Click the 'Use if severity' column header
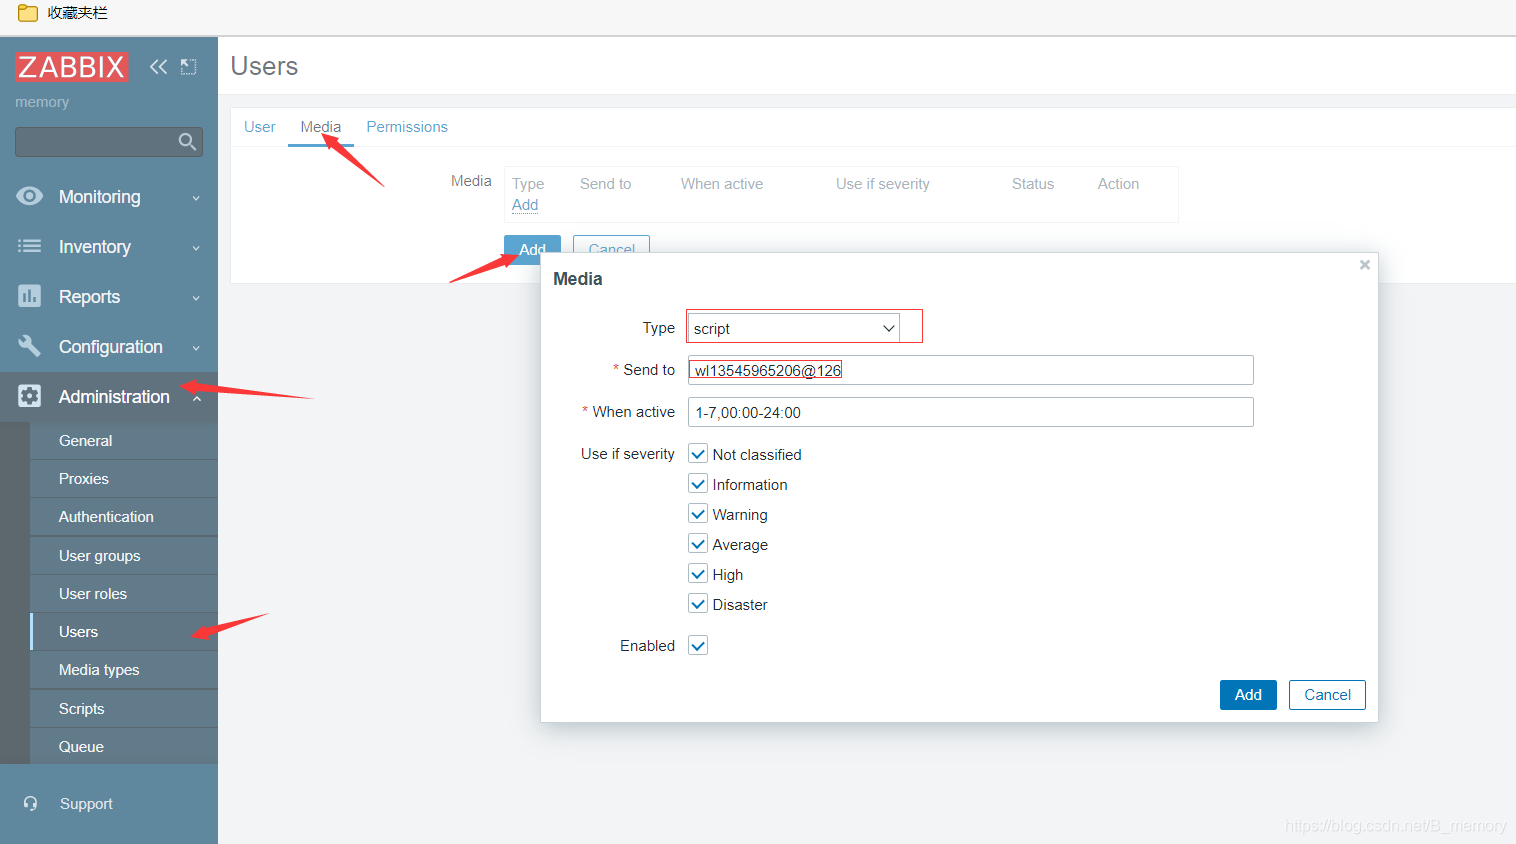This screenshot has width=1516, height=844. pos(883,184)
